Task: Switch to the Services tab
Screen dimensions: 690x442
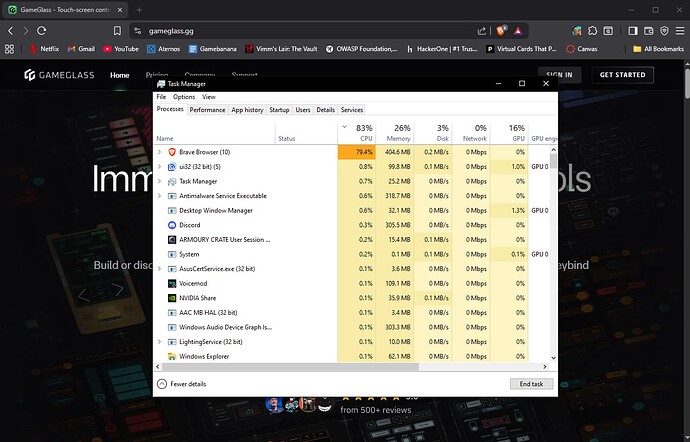Action: click(352, 110)
